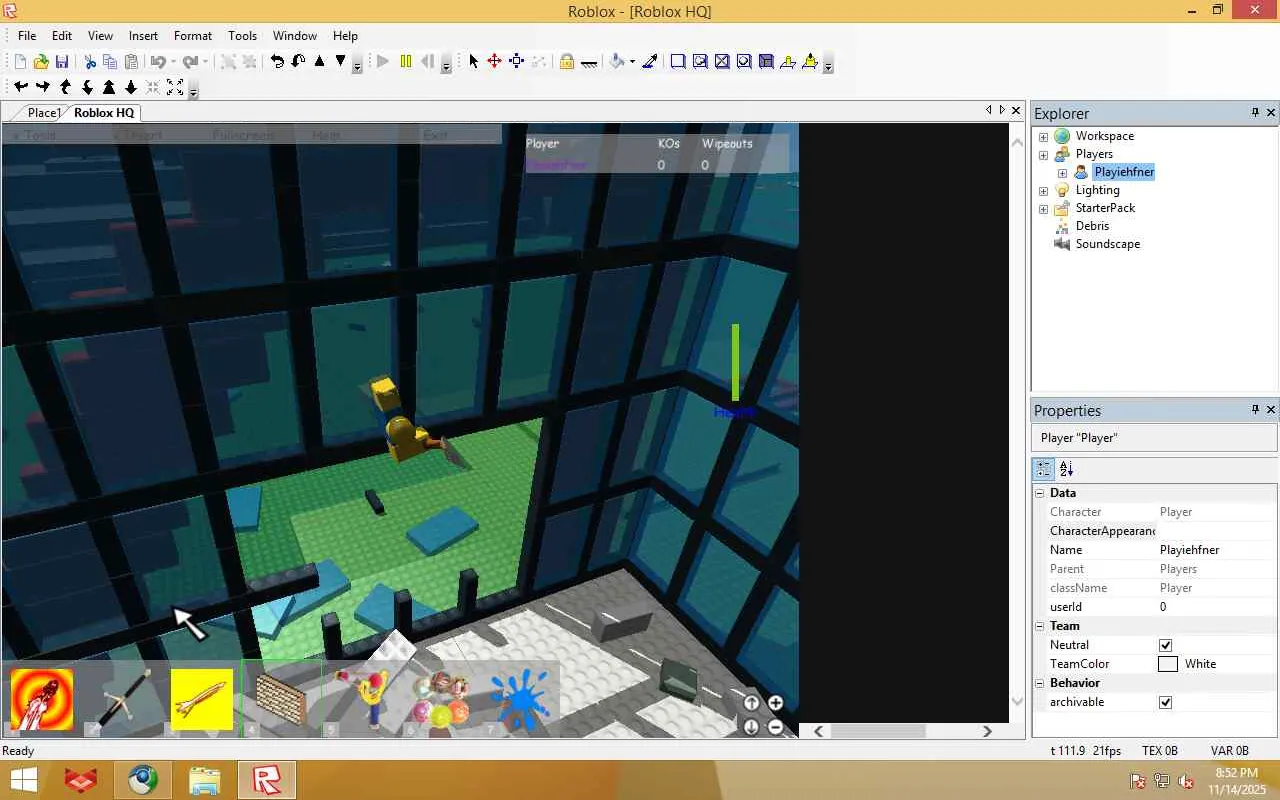Click the Cut scissors icon
Screen dimensions: 1280x800
pos(90,62)
